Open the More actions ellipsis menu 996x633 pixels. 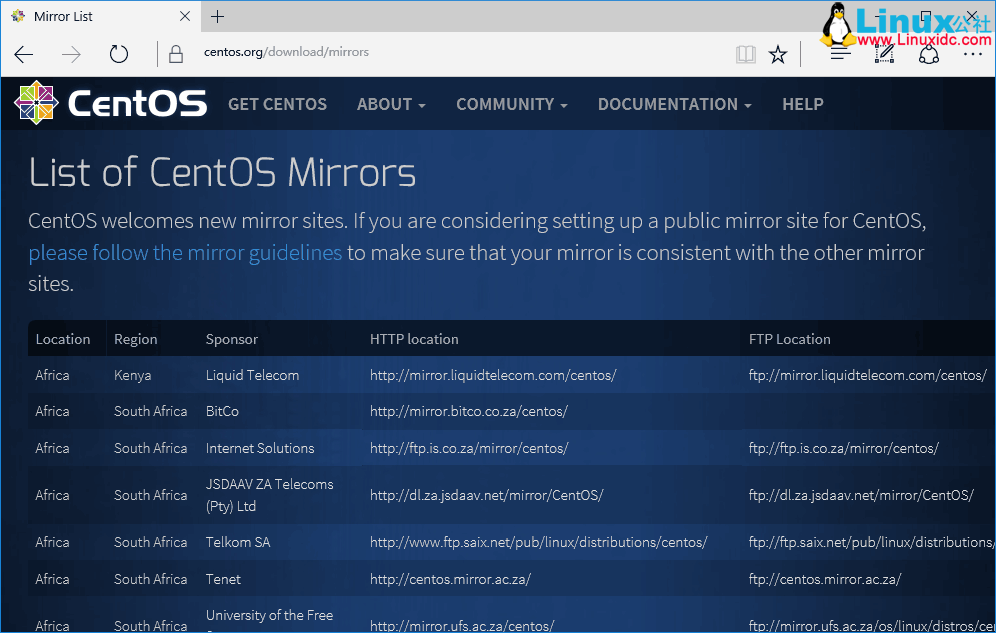(x=972, y=54)
